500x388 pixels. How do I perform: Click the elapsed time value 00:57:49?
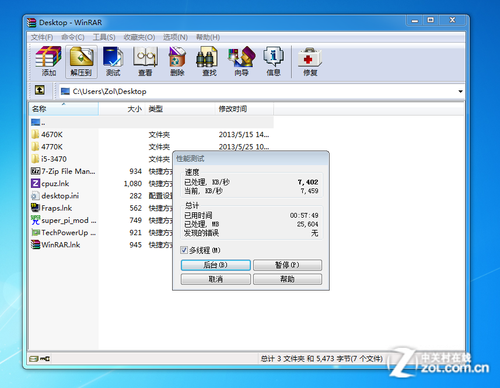[x=304, y=215]
